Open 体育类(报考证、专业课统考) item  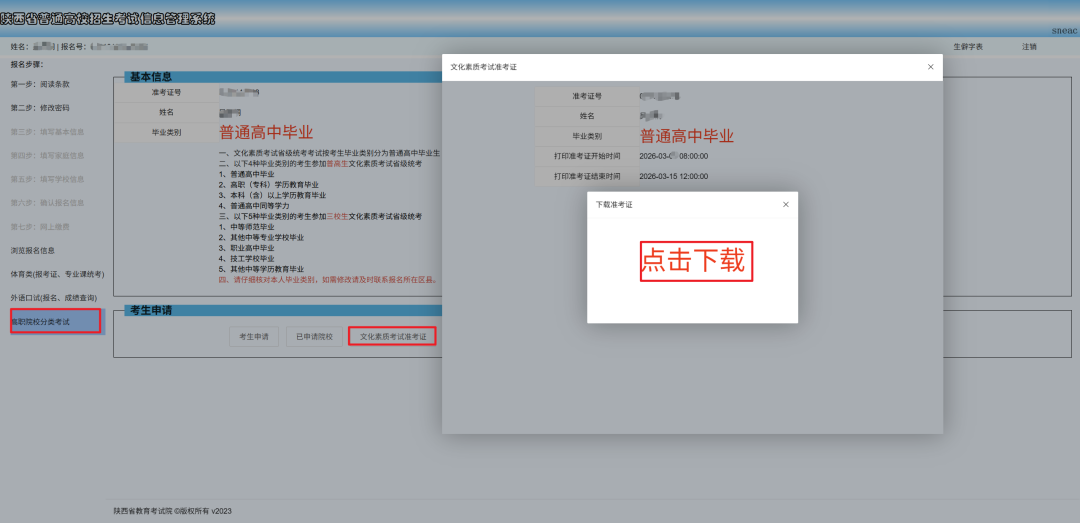point(57,274)
